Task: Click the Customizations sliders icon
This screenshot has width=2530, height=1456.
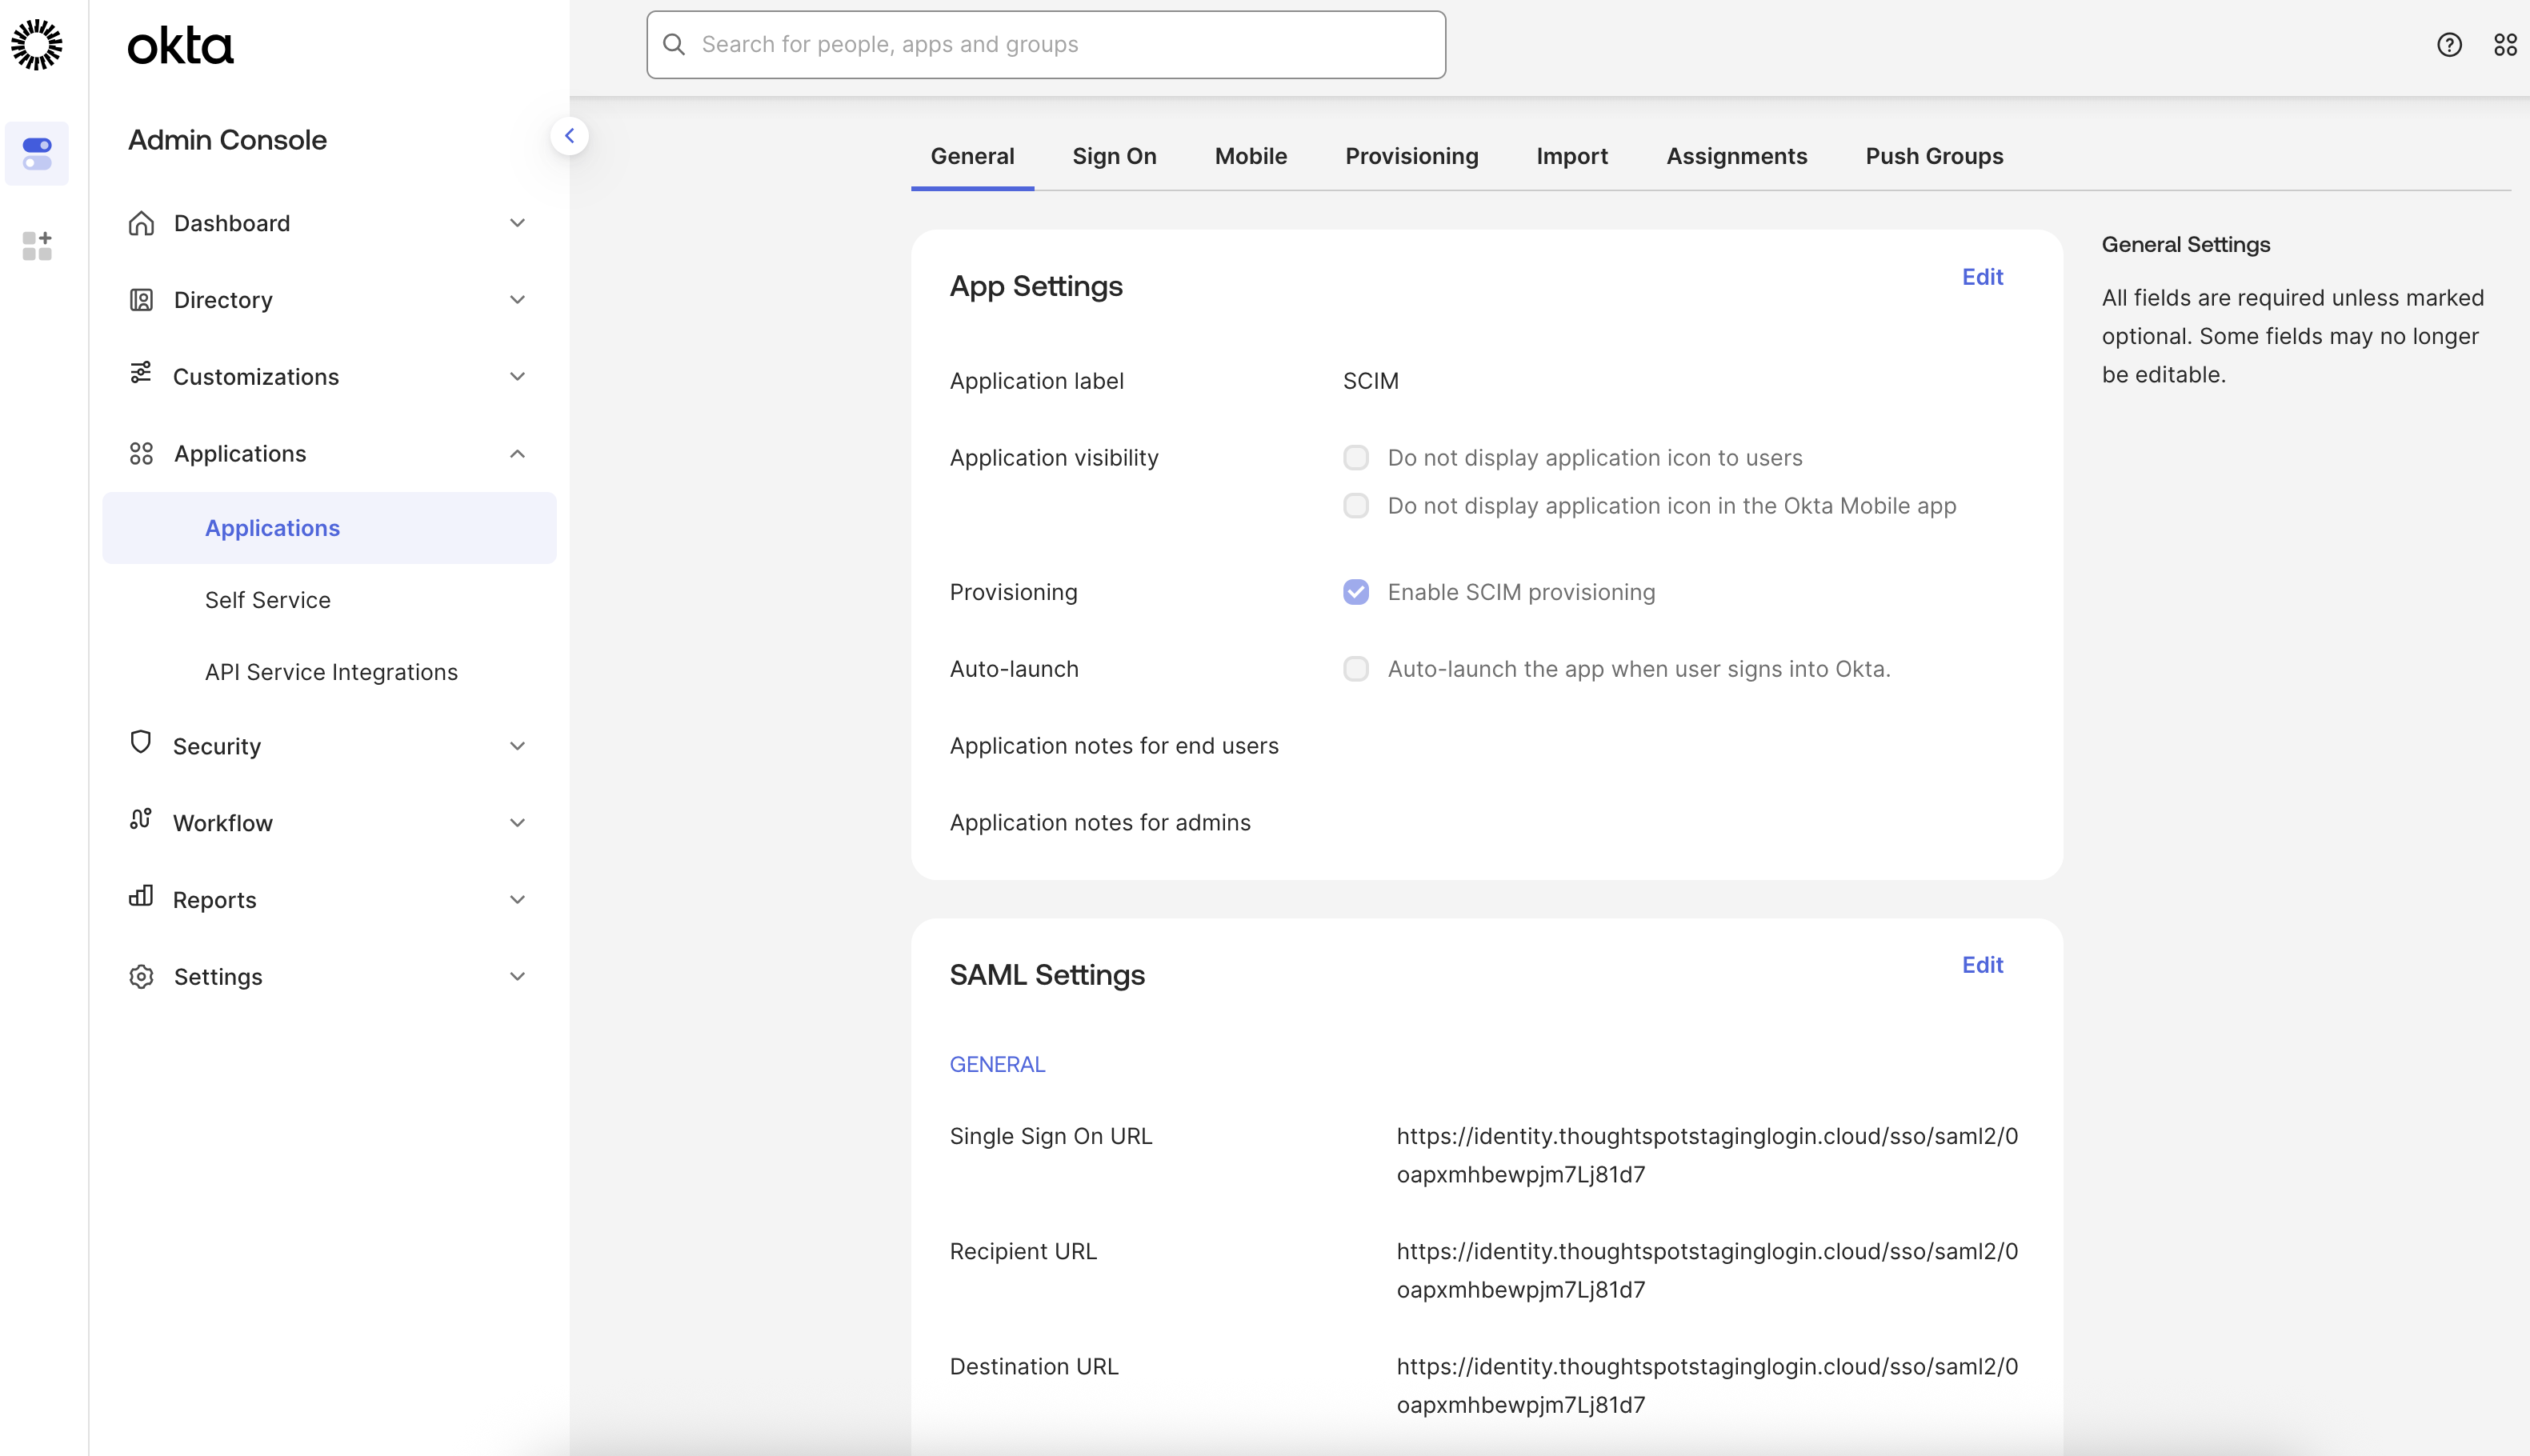Action: (x=141, y=376)
